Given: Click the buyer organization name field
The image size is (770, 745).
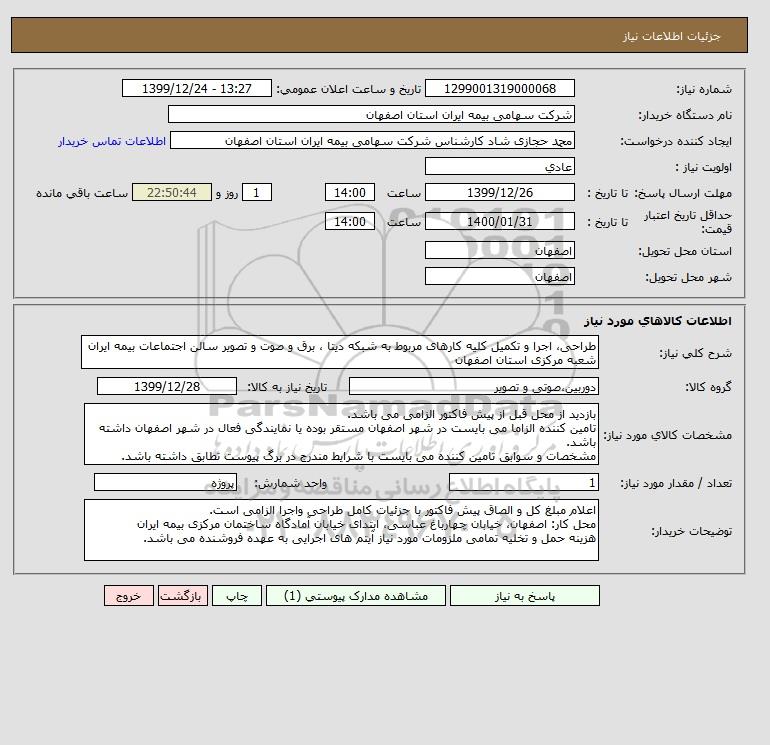Looking at the screenshot, I should click(371, 114).
